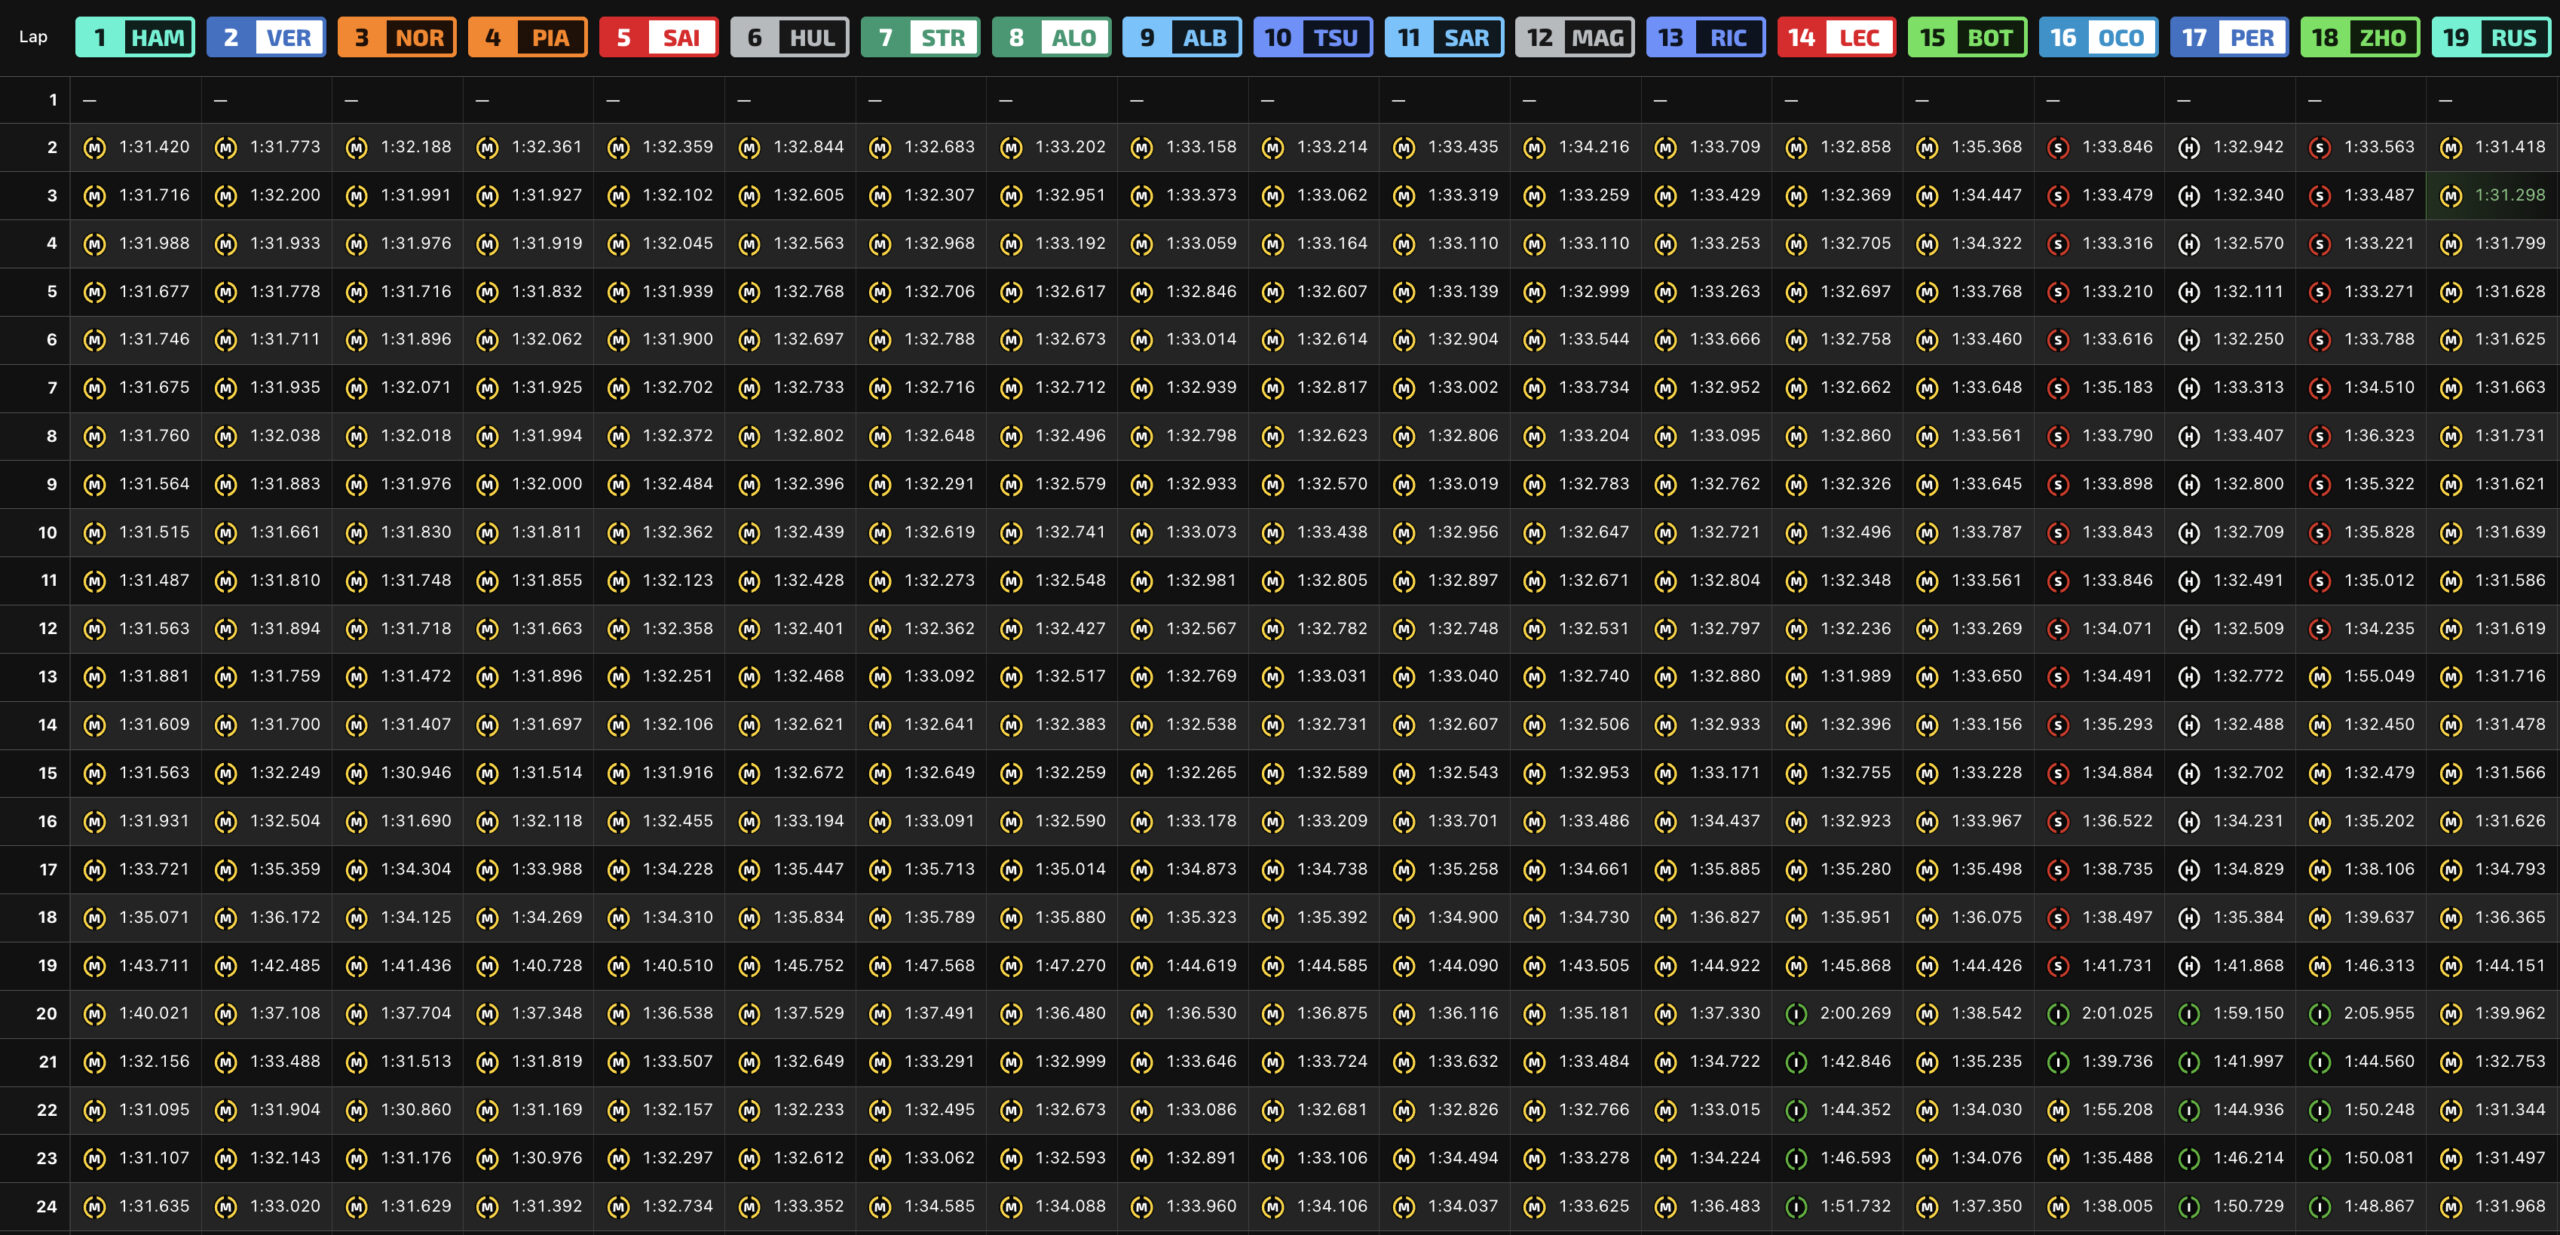
Task: Click NOR lap 15 time 1:30.946
Action: (416, 773)
